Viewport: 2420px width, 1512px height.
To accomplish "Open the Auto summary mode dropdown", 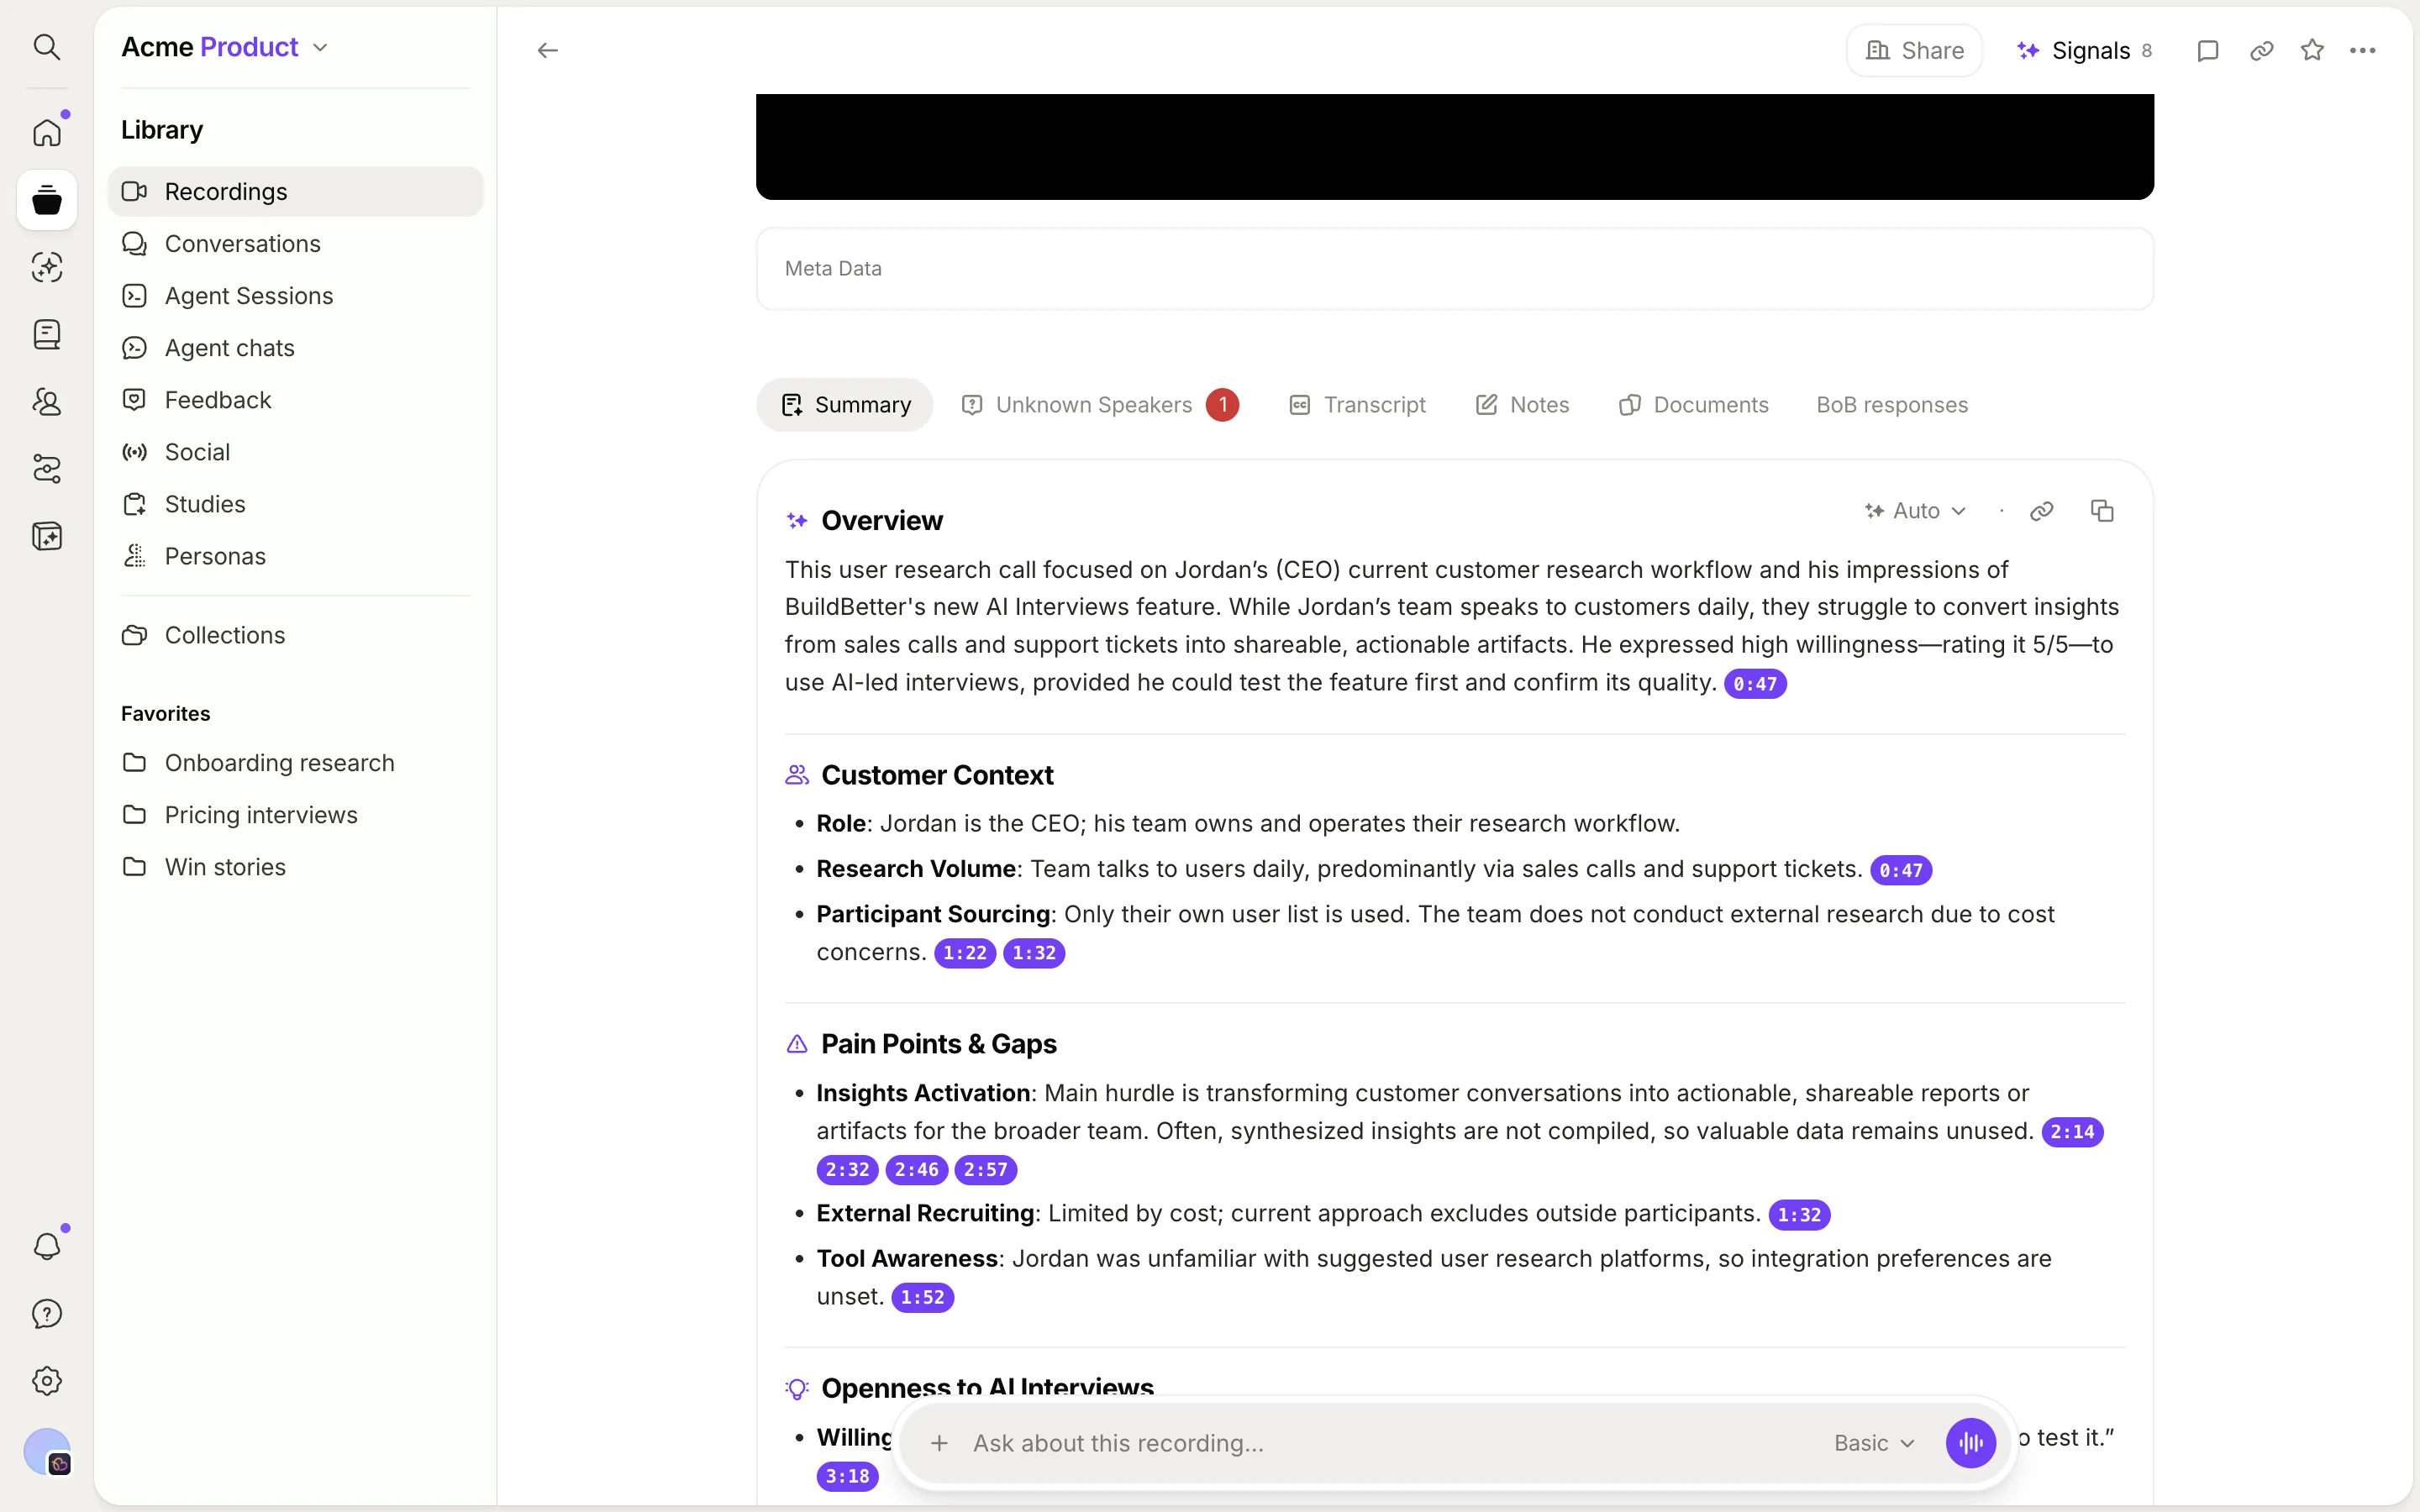I will tap(1916, 511).
